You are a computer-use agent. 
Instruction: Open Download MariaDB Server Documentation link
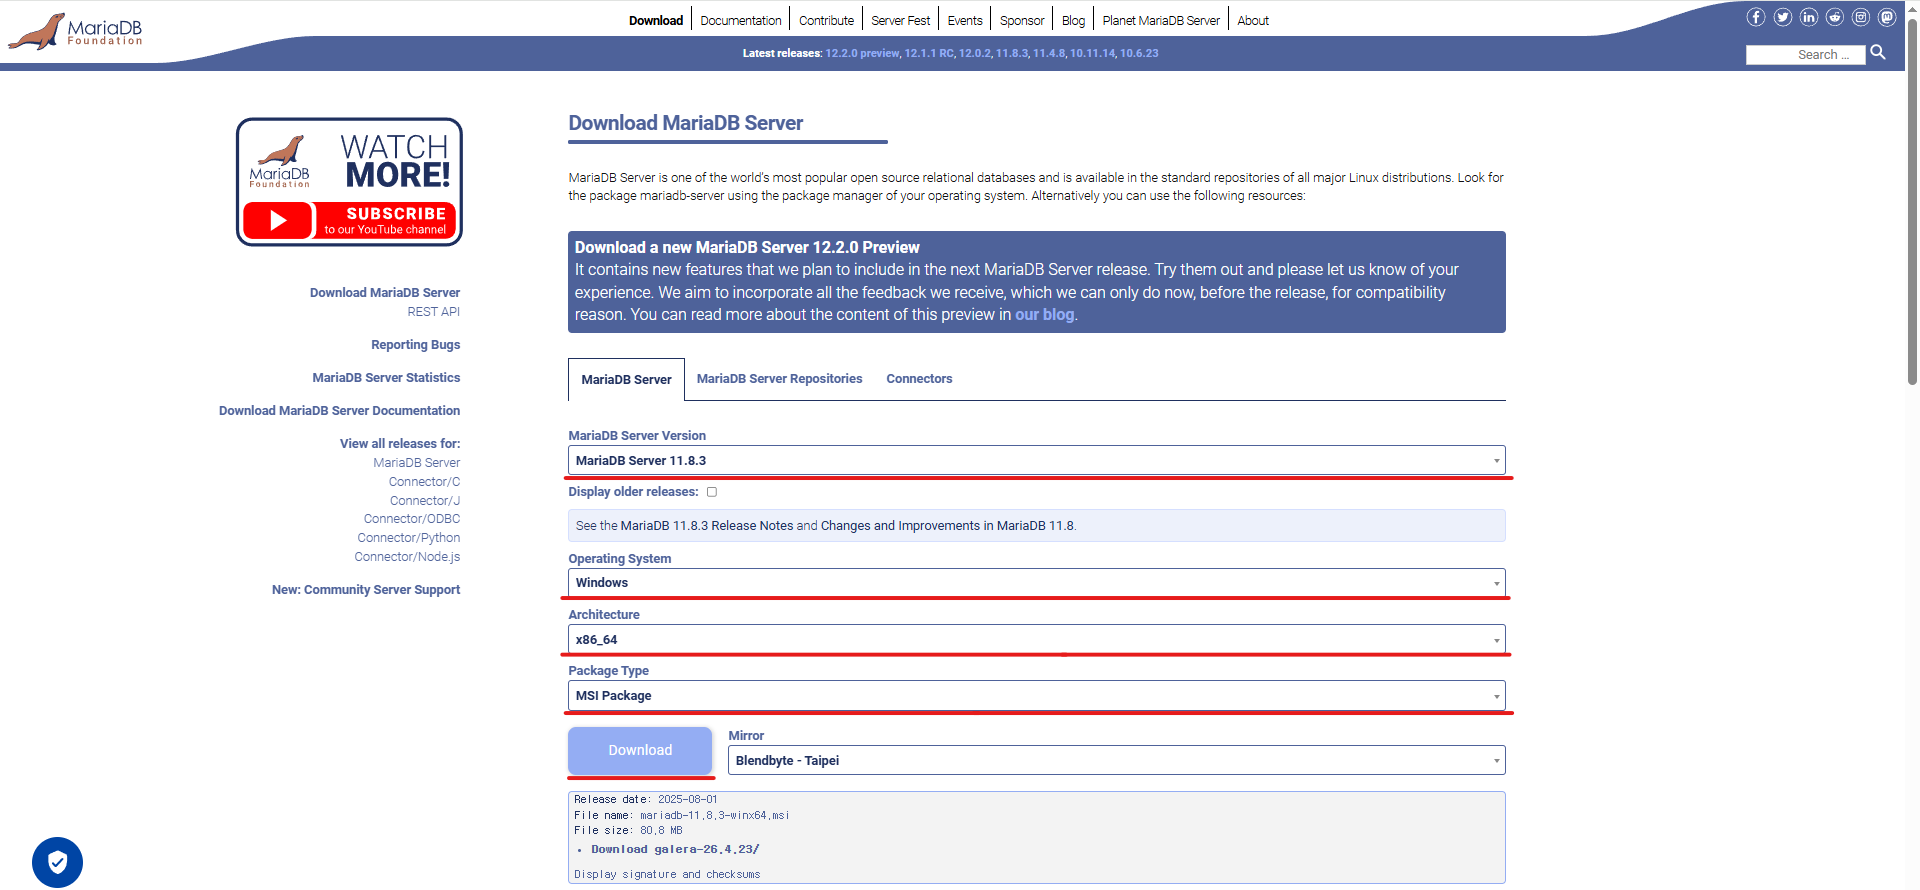point(340,411)
